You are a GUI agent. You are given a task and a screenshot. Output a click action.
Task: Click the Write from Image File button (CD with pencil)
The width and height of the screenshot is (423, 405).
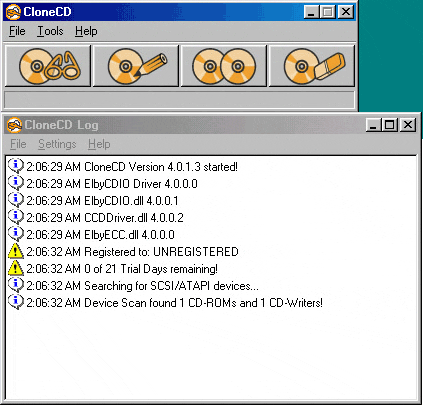click(136, 66)
